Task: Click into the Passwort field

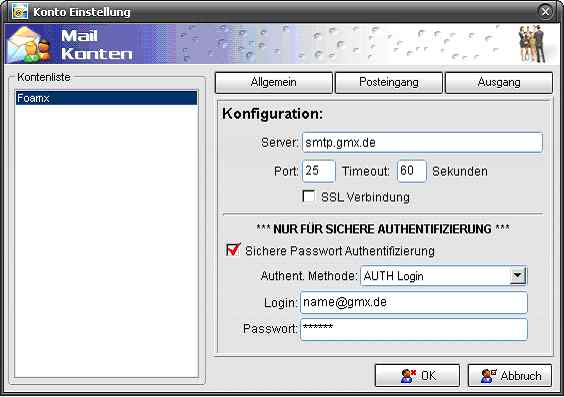Action: (414, 329)
